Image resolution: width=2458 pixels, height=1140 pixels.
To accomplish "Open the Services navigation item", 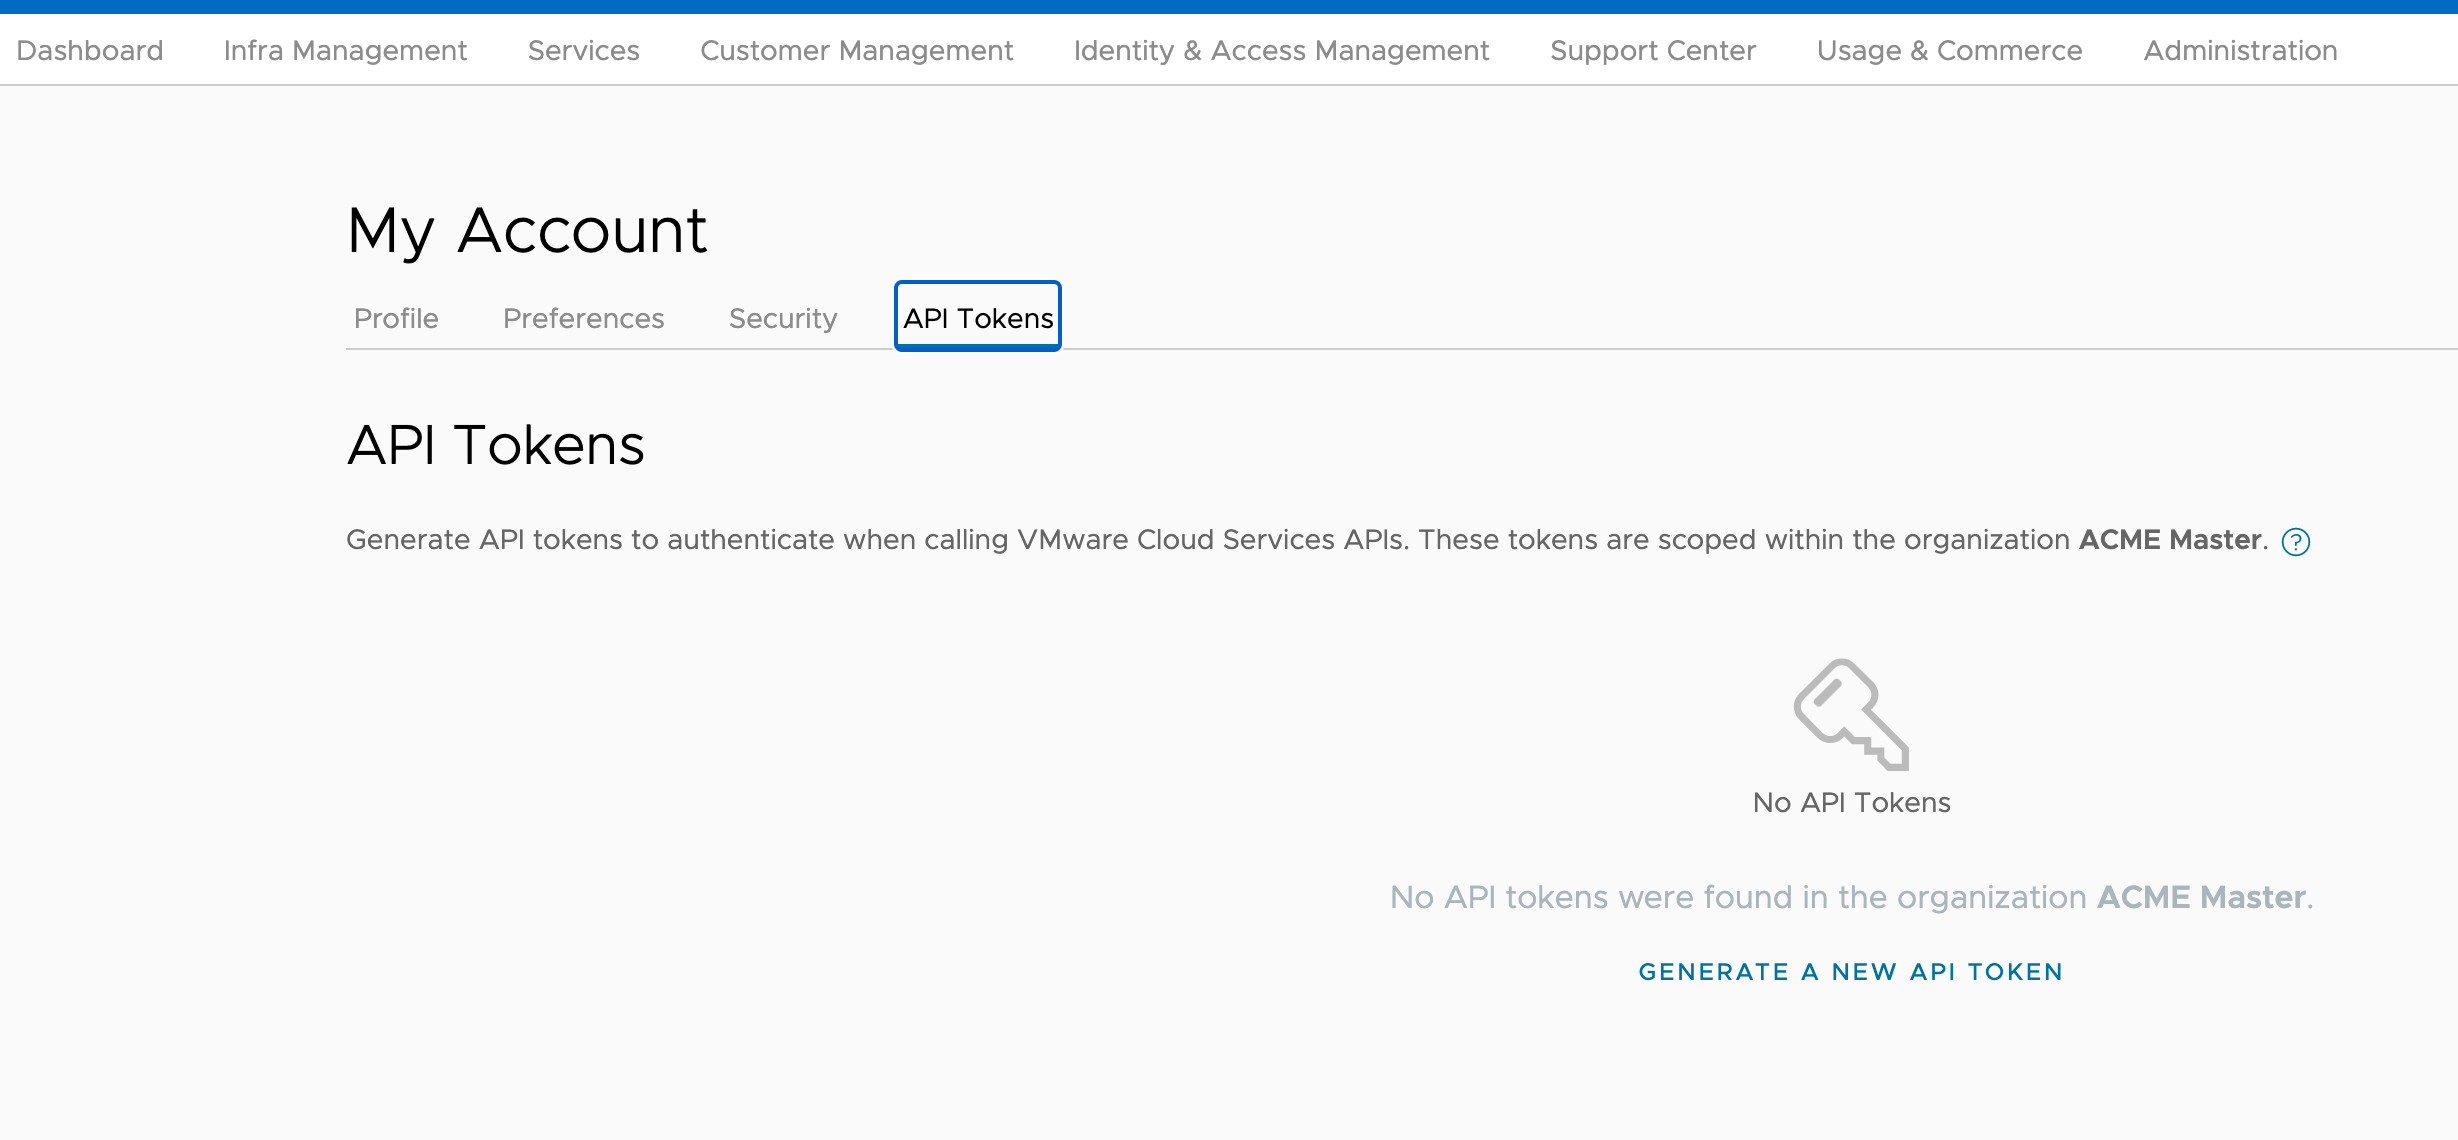I will click(583, 50).
